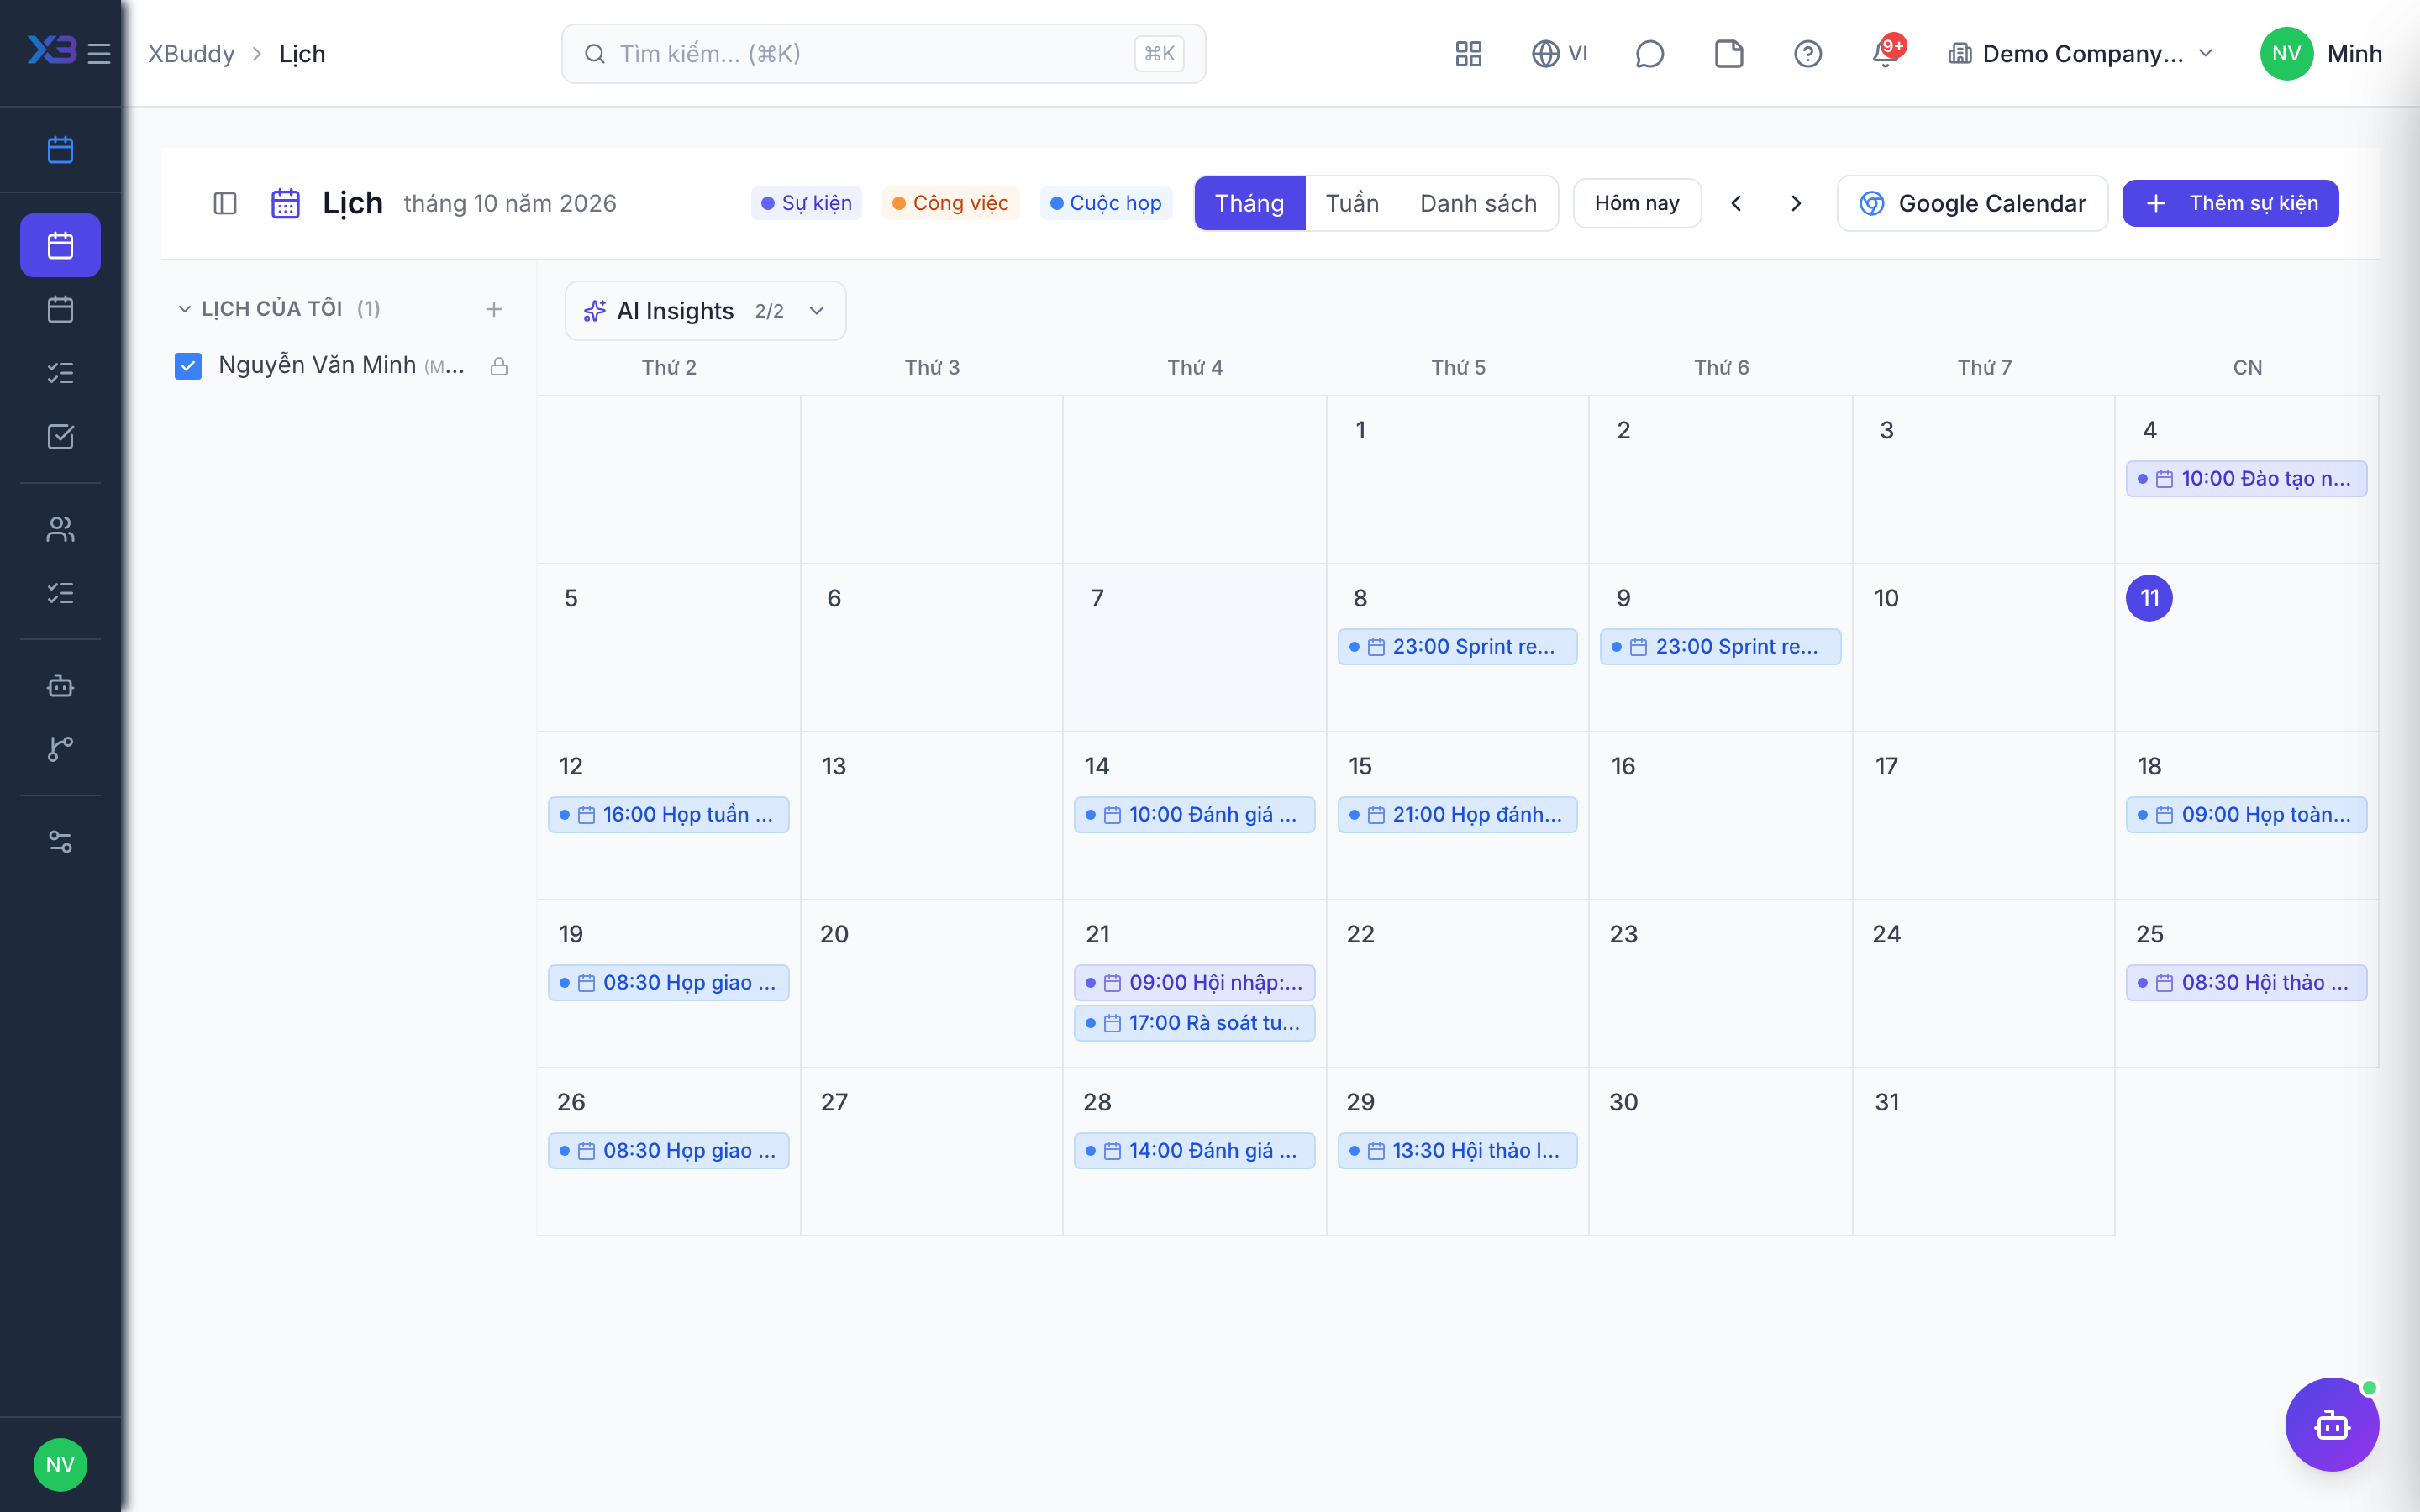Focus the Tìm kiếm search field
The image size is (2420, 1512).
point(883,54)
